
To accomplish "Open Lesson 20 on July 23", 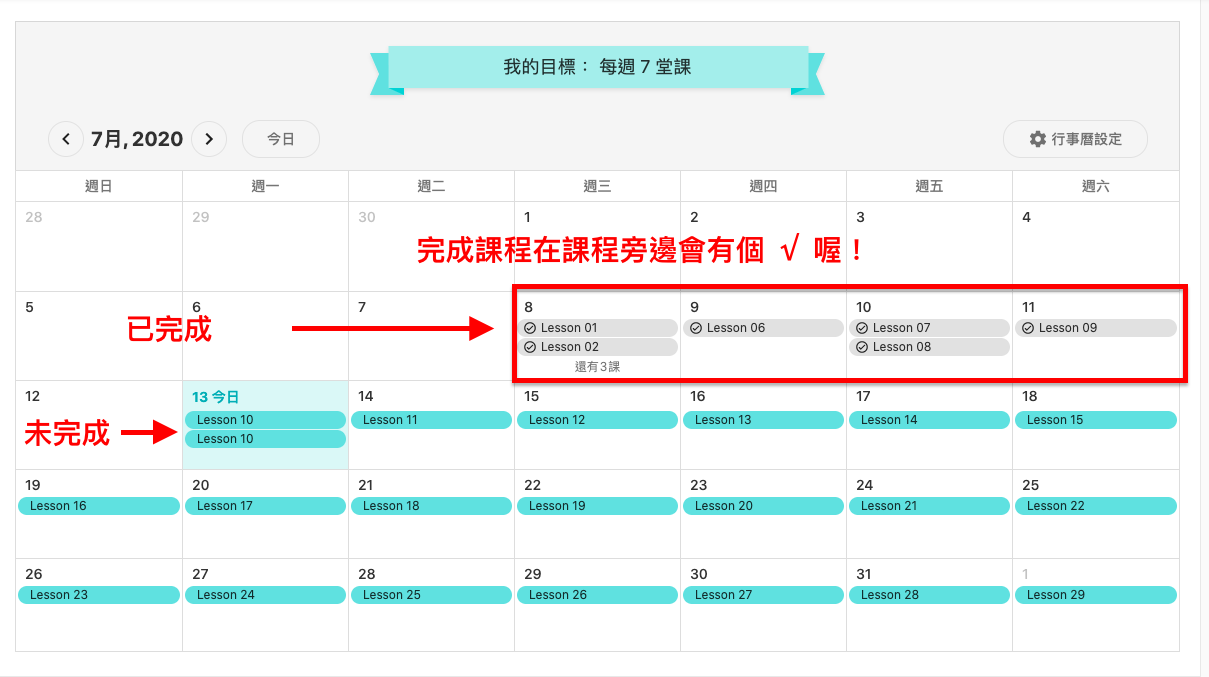I will tap(763, 506).
